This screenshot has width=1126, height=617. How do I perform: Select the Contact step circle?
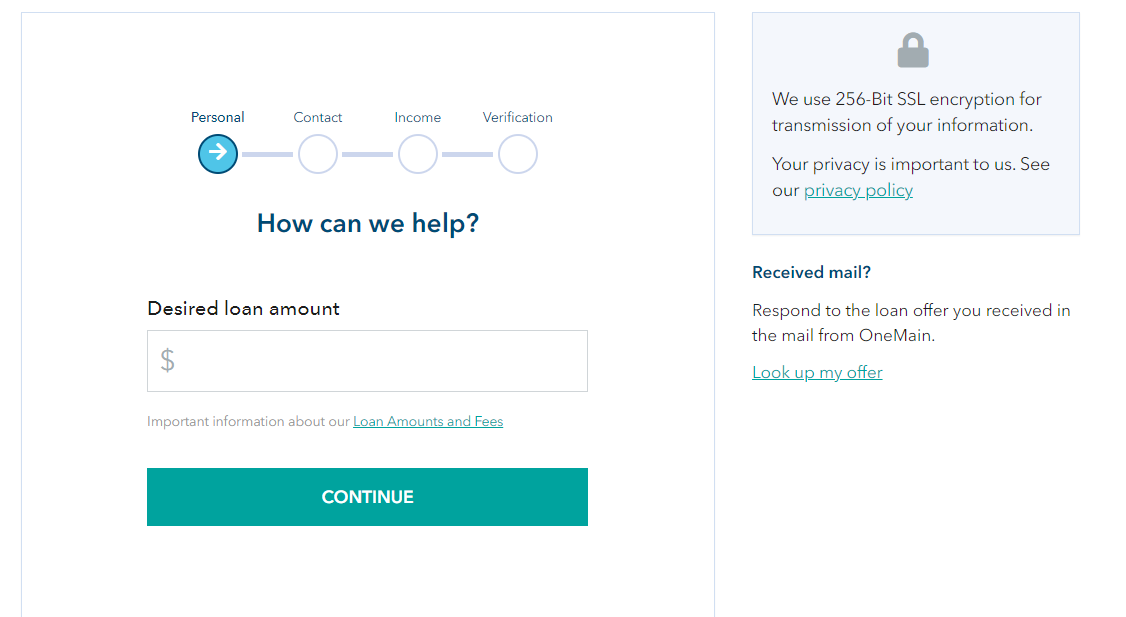(317, 154)
